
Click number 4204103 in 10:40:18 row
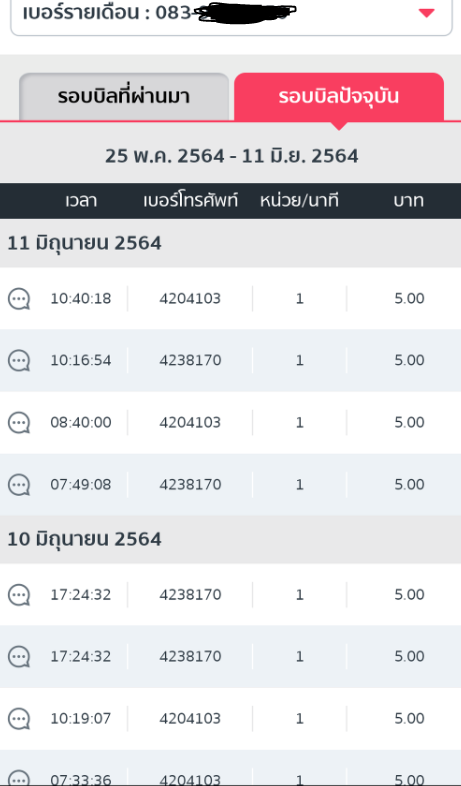point(190,299)
